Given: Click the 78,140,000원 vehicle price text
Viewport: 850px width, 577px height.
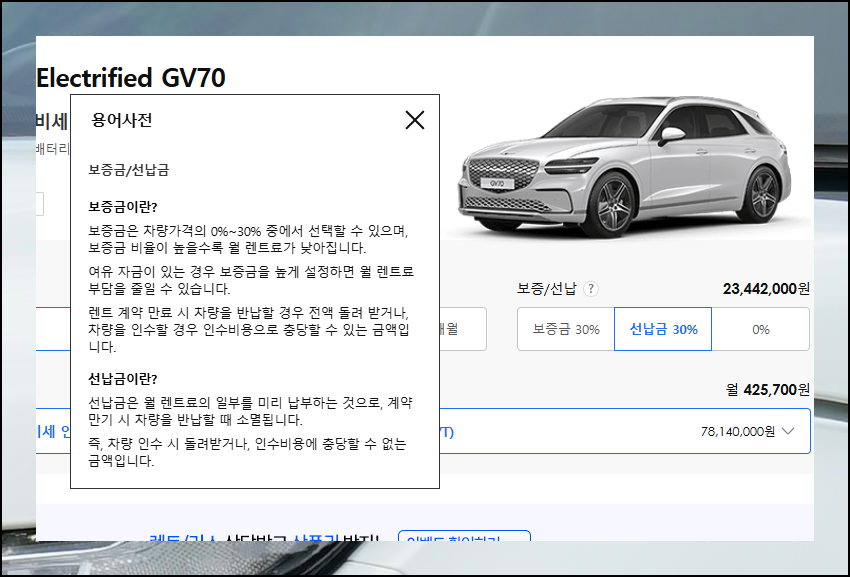Looking at the screenshot, I should click(x=738, y=431).
